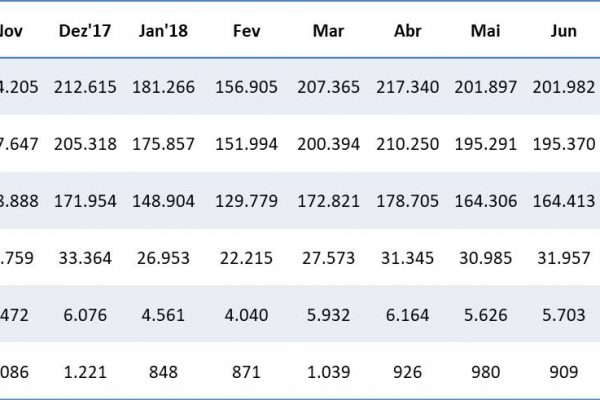The image size is (600, 400).
Task: Click the Abr column header
Action: [x=409, y=32]
